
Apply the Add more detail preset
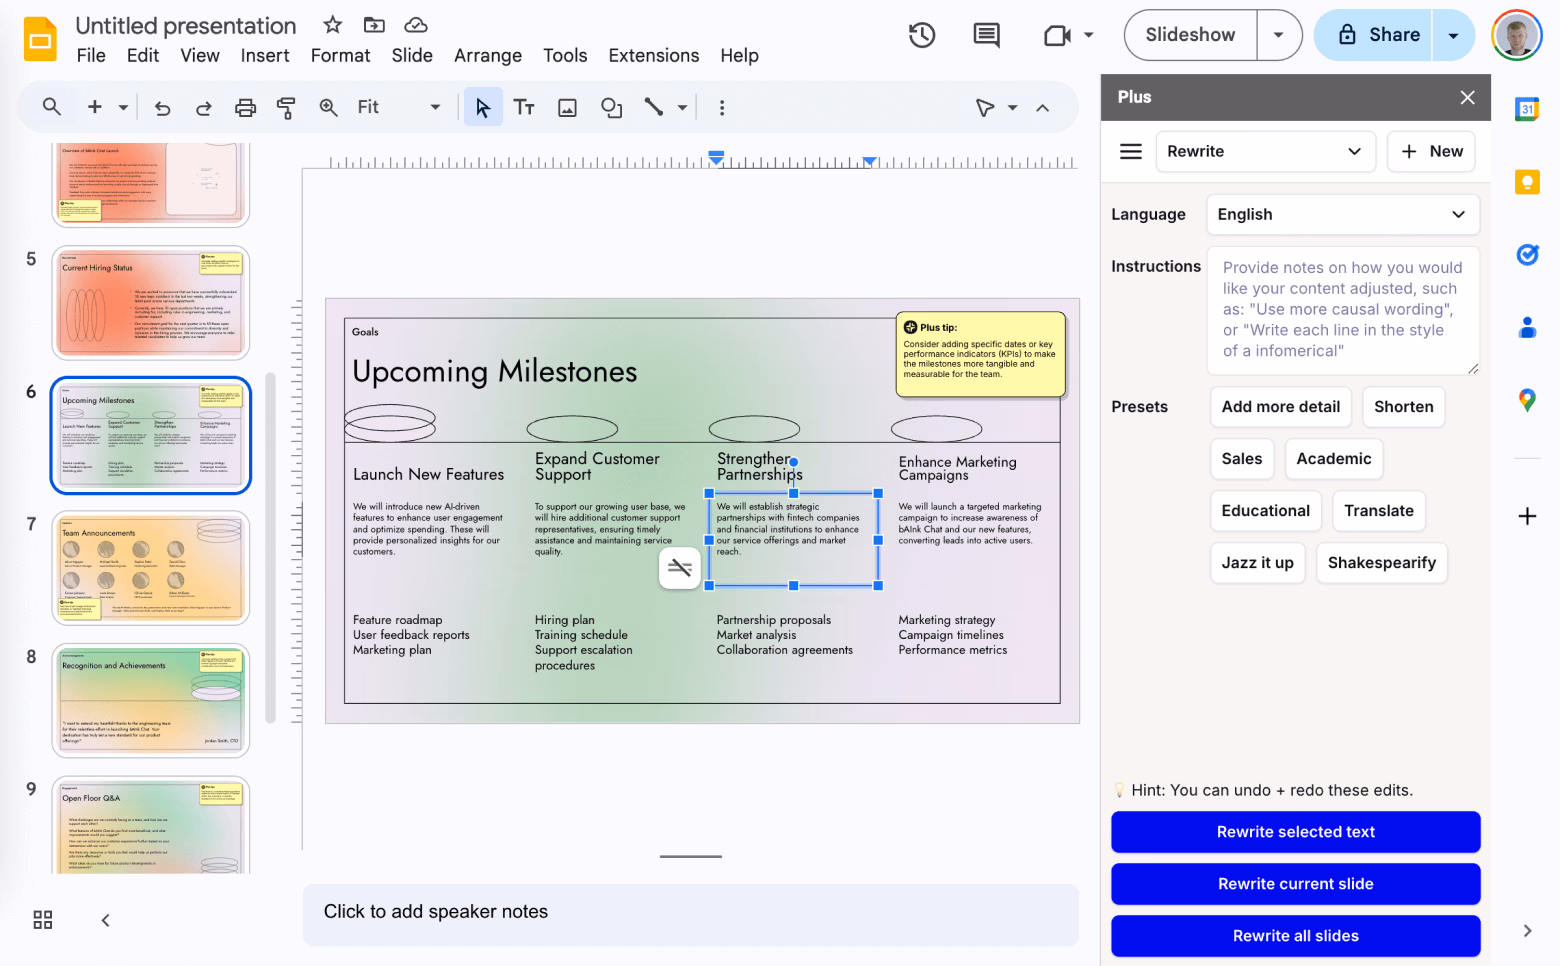click(x=1280, y=407)
